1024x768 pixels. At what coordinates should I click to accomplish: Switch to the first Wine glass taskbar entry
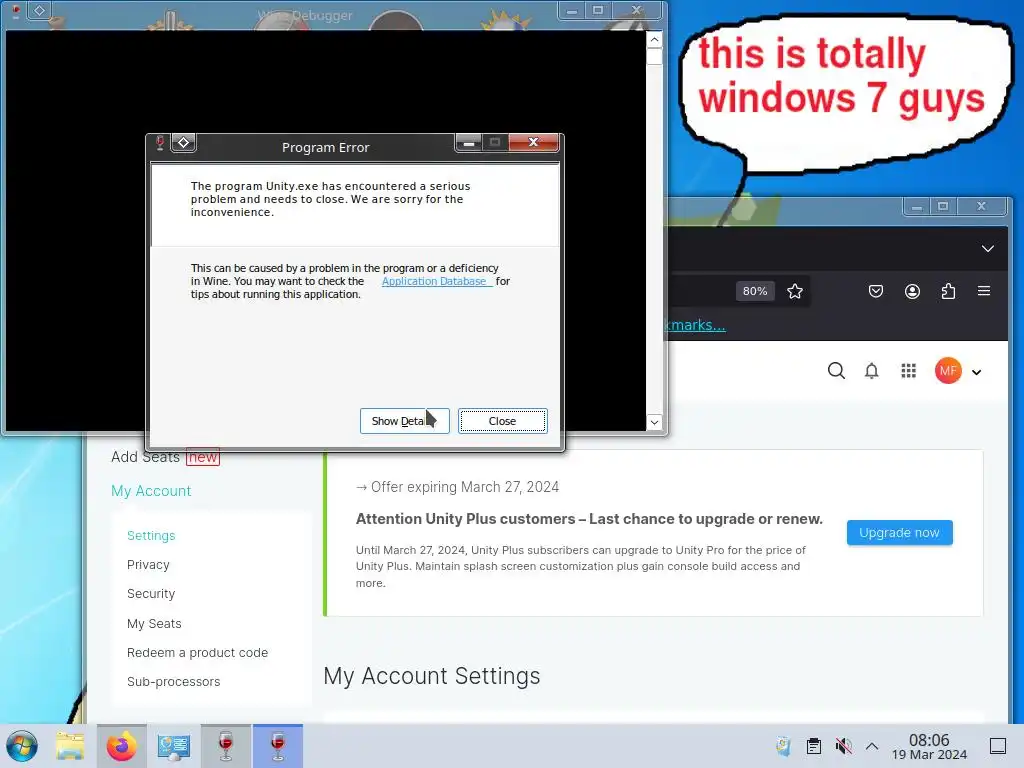click(225, 746)
